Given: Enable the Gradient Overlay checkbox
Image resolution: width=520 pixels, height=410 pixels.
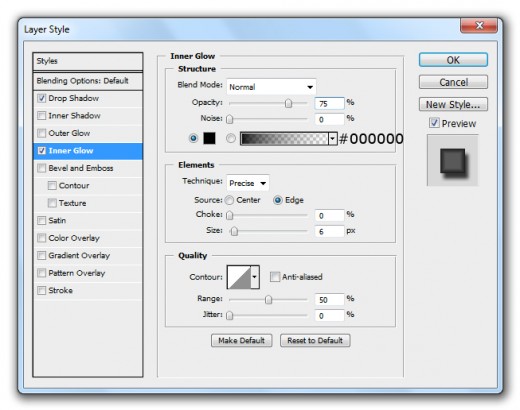Looking at the screenshot, I should pyautogui.click(x=42, y=256).
